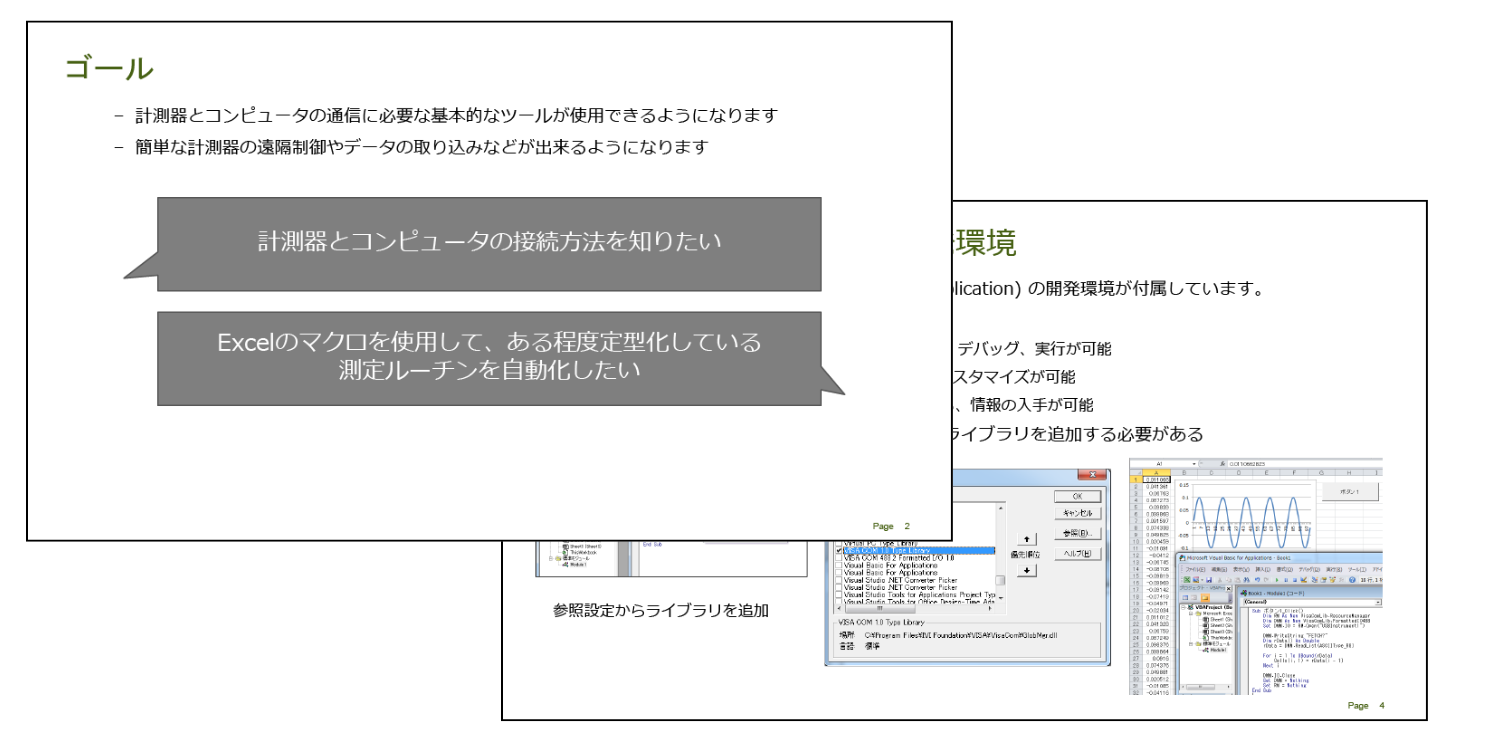
Task: Click the ボタン1 button on the worksheet
Action: coord(1349,492)
